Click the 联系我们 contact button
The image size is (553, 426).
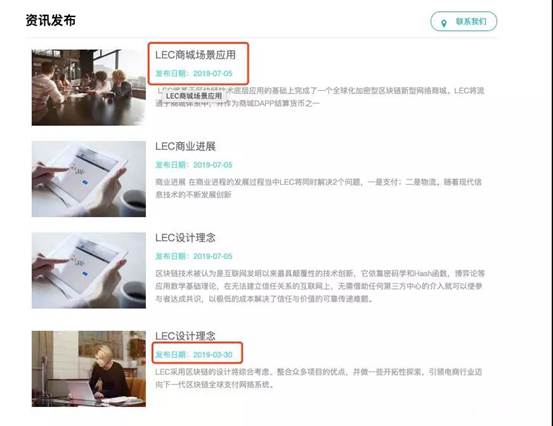tap(464, 22)
